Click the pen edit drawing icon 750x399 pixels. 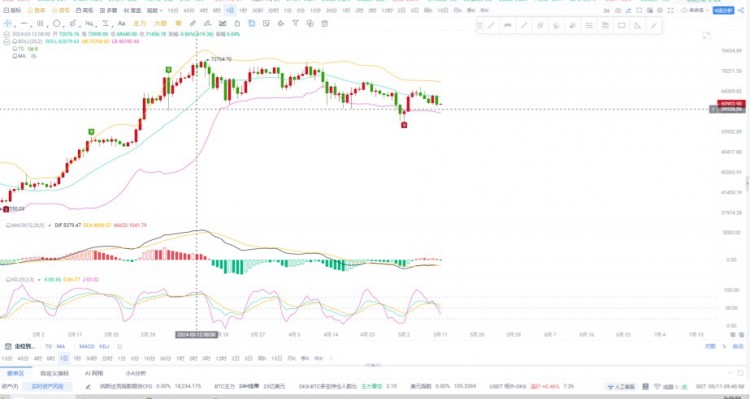point(207,23)
